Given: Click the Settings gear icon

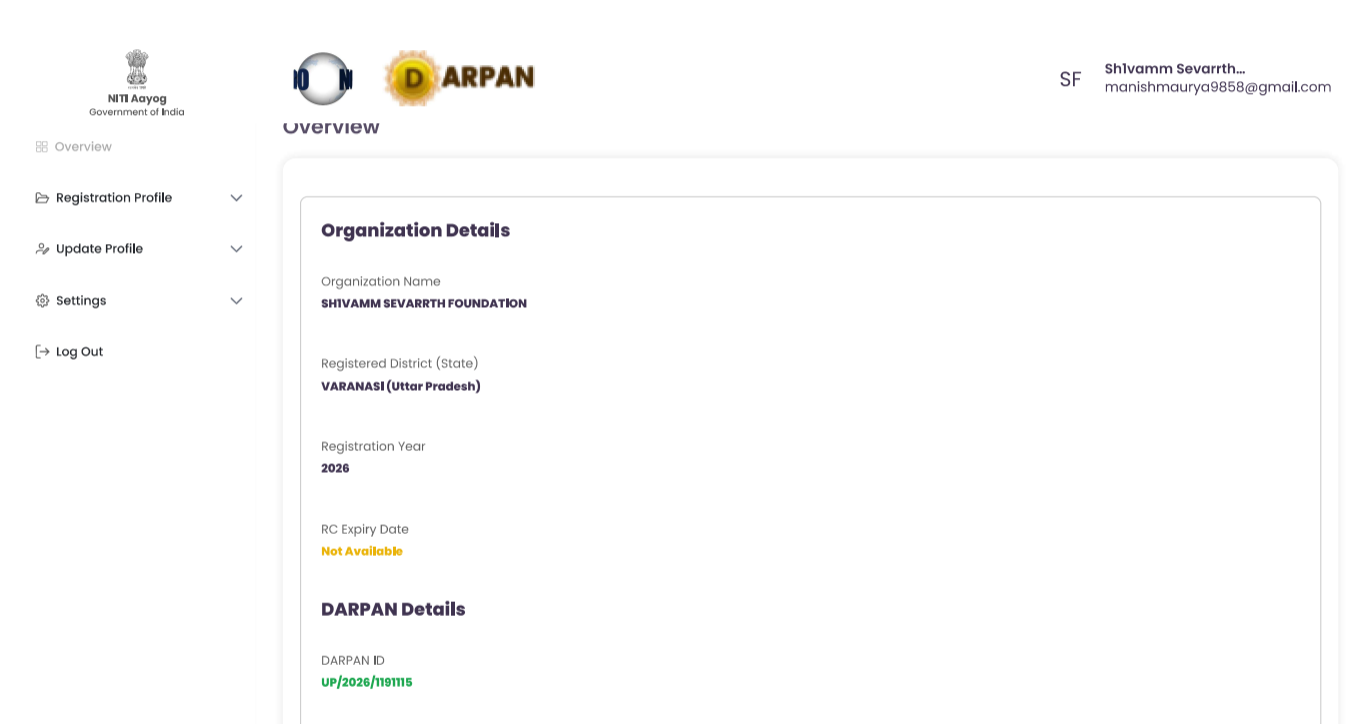Looking at the screenshot, I should coord(42,301).
